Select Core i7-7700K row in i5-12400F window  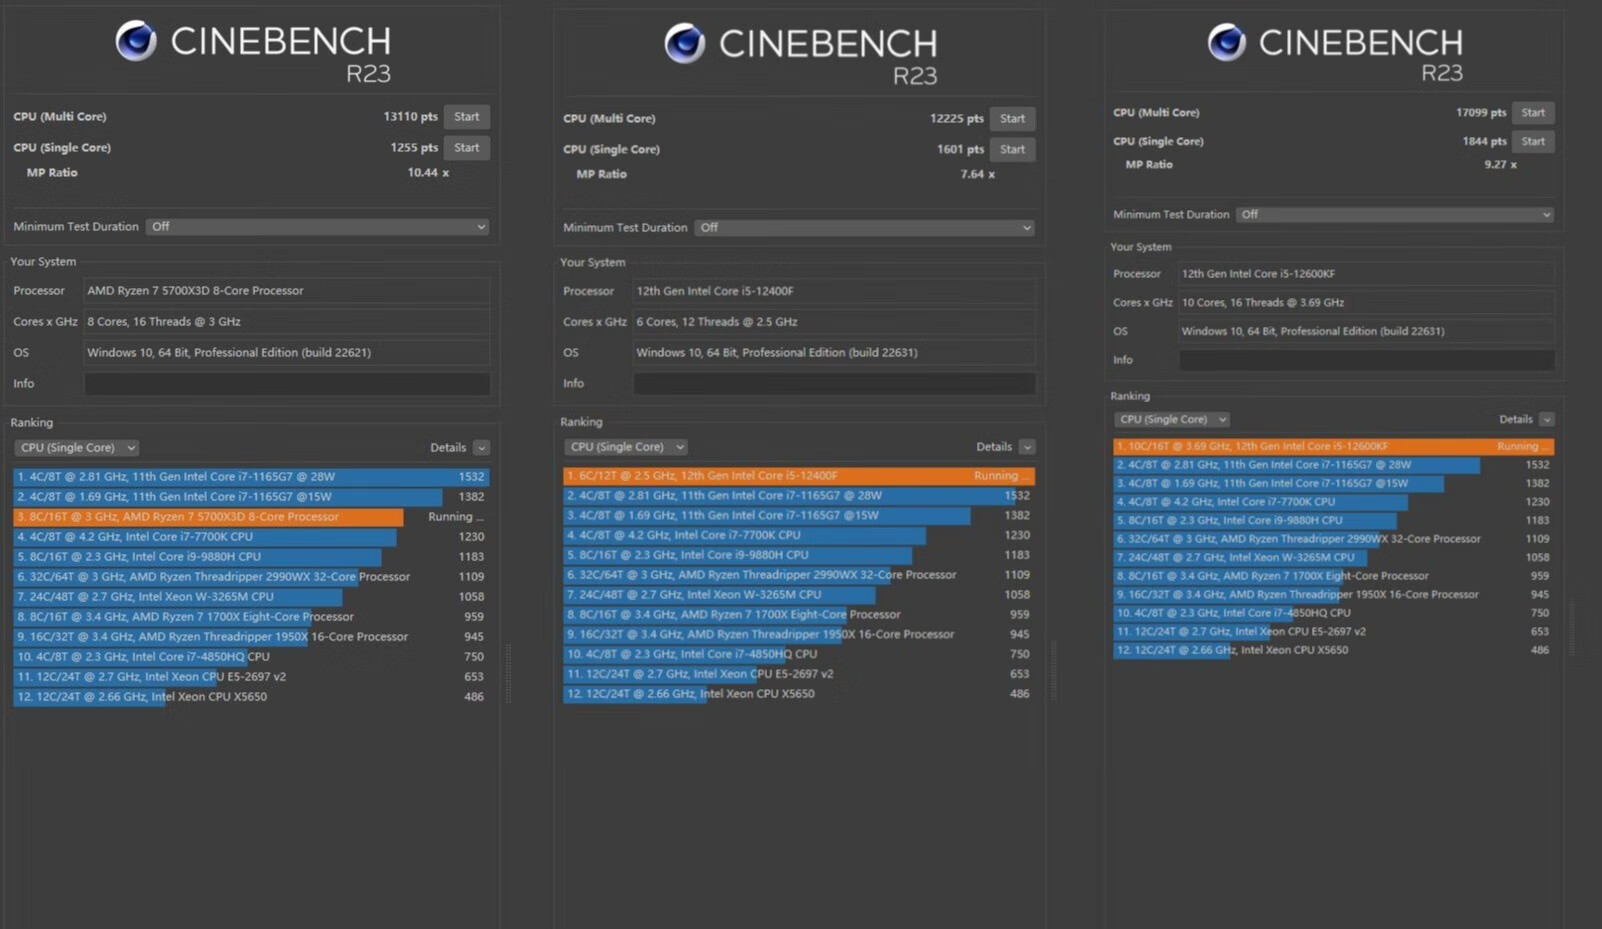[x=799, y=535]
